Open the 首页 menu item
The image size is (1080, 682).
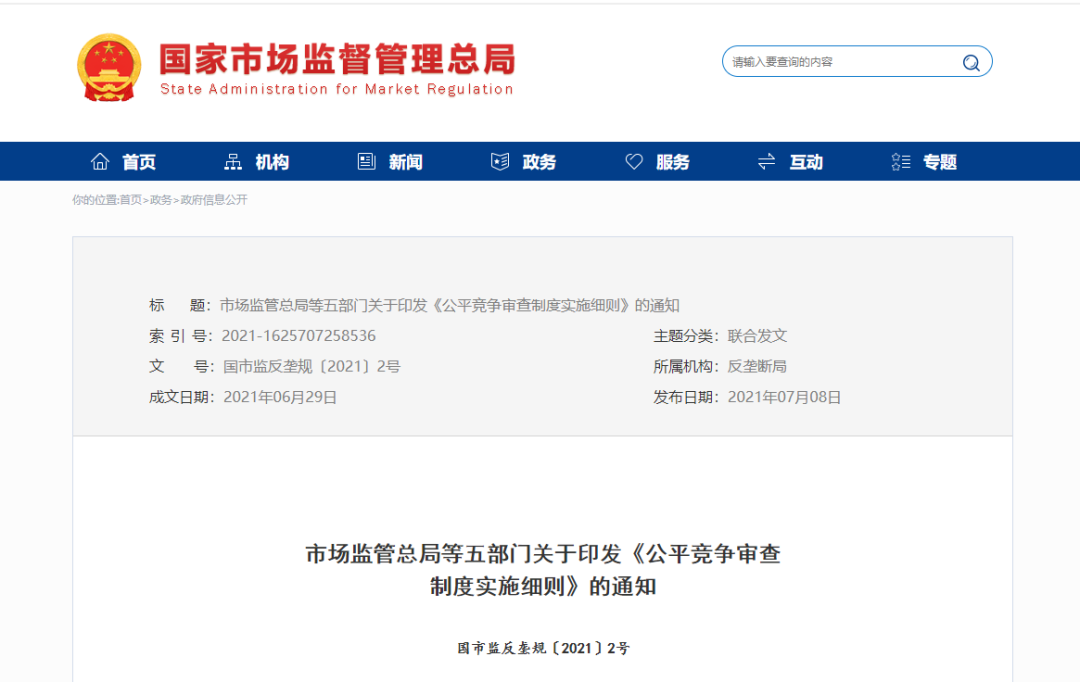click(139, 162)
